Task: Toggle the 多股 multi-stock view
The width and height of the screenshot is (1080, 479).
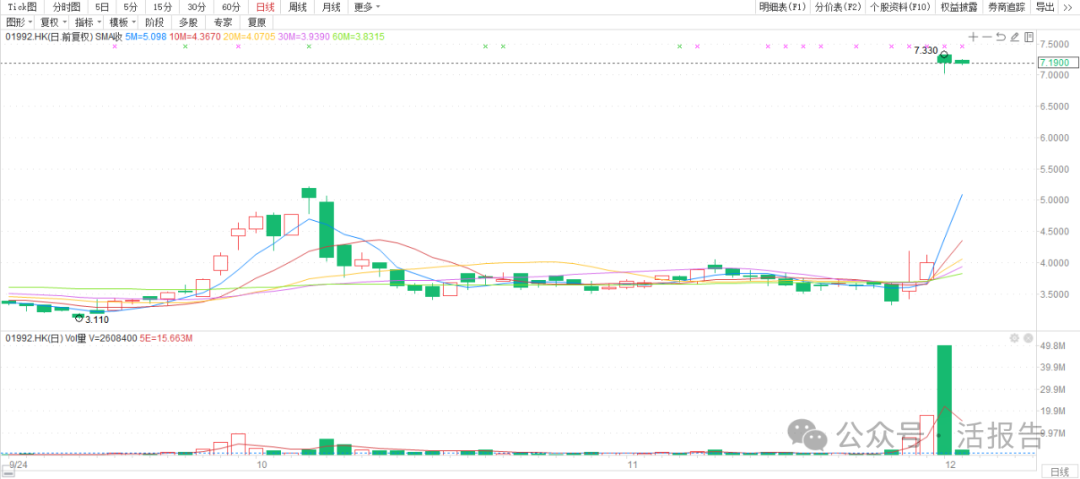Action: point(188,22)
